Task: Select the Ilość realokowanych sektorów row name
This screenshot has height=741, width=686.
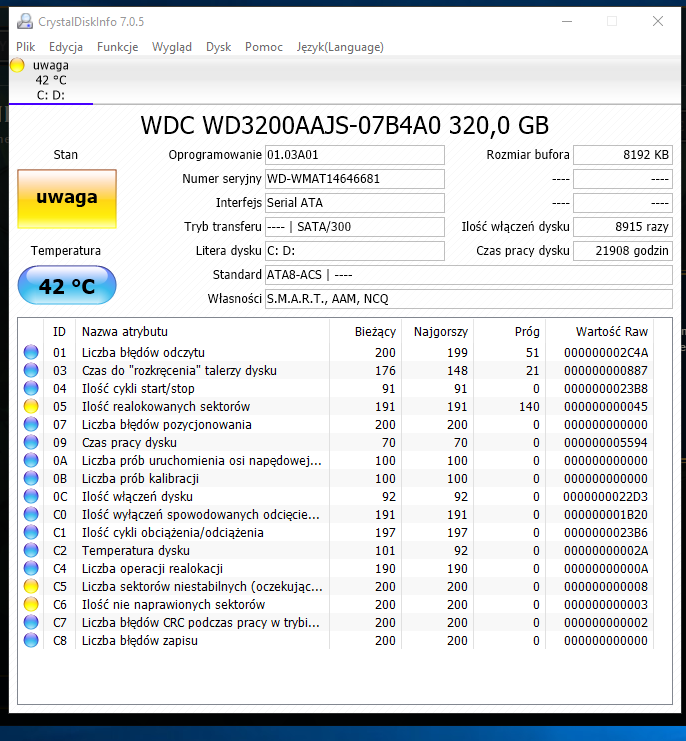Action: point(166,406)
